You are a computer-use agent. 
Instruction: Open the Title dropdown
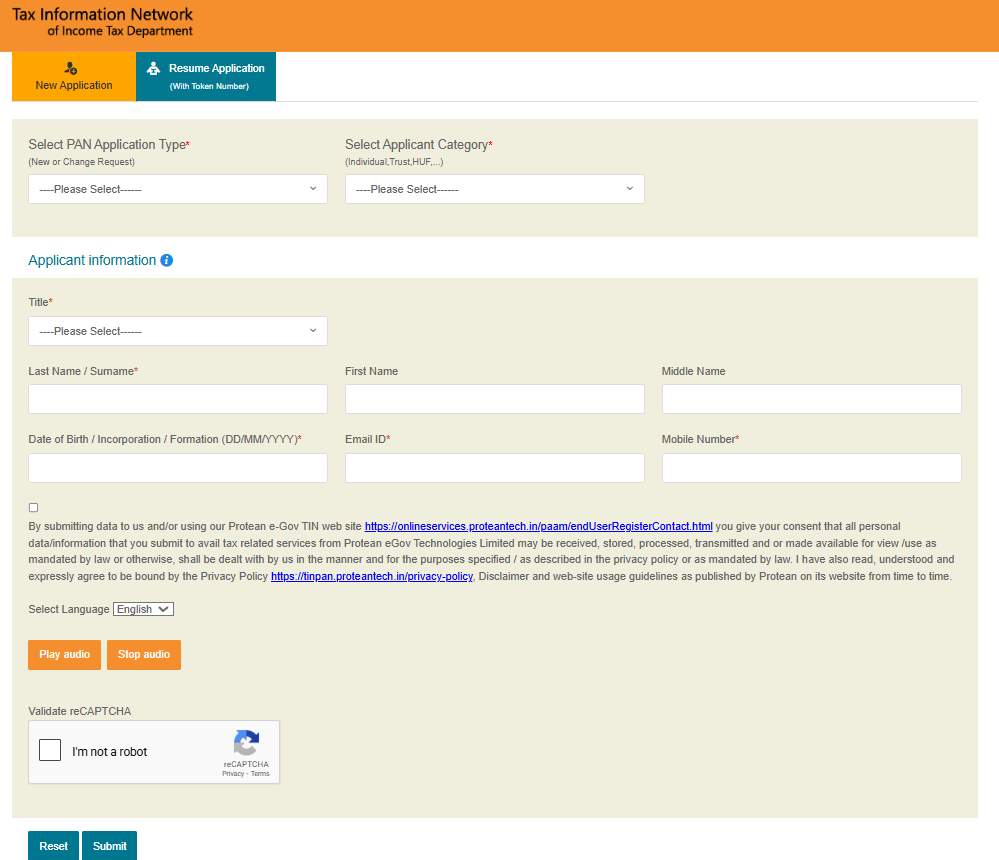[x=177, y=331]
